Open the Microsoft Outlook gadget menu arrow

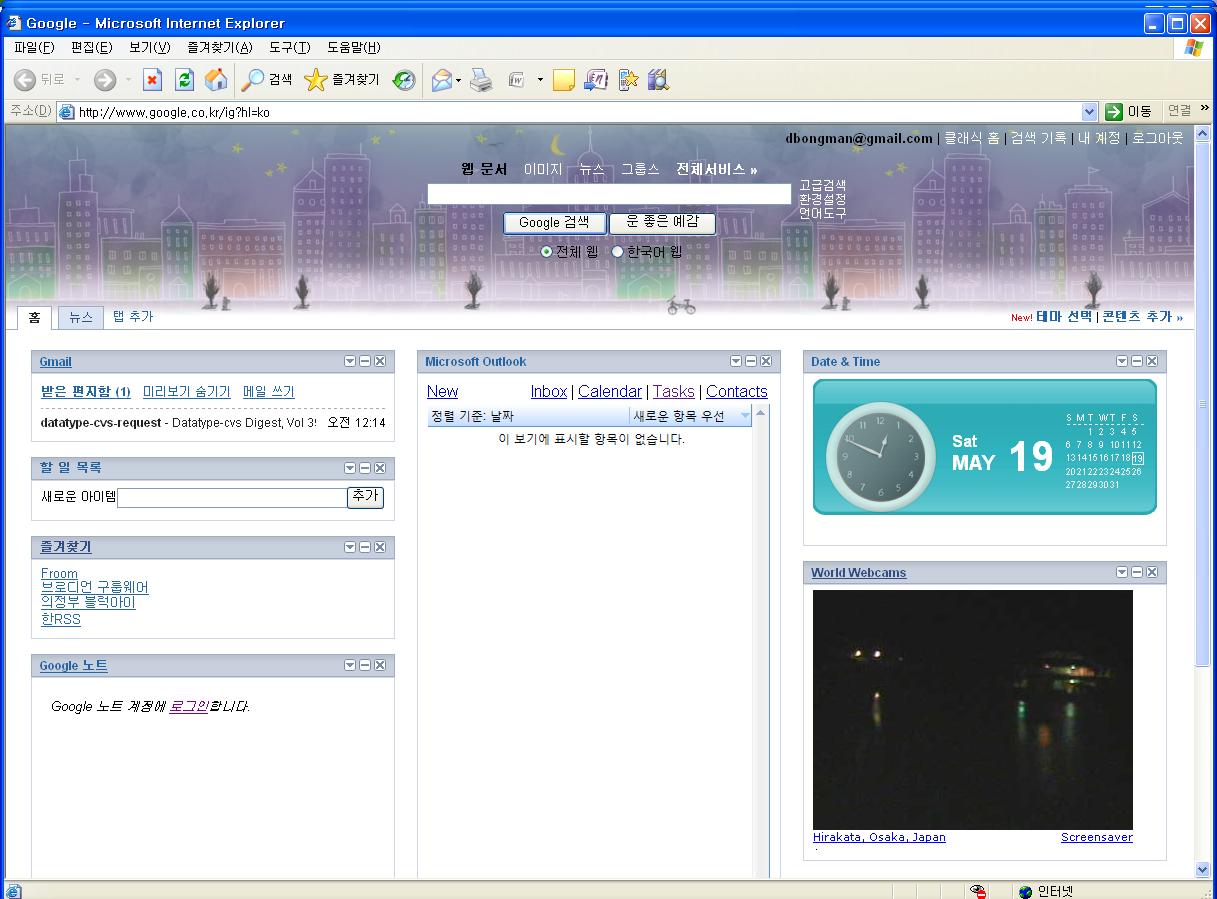(736, 362)
